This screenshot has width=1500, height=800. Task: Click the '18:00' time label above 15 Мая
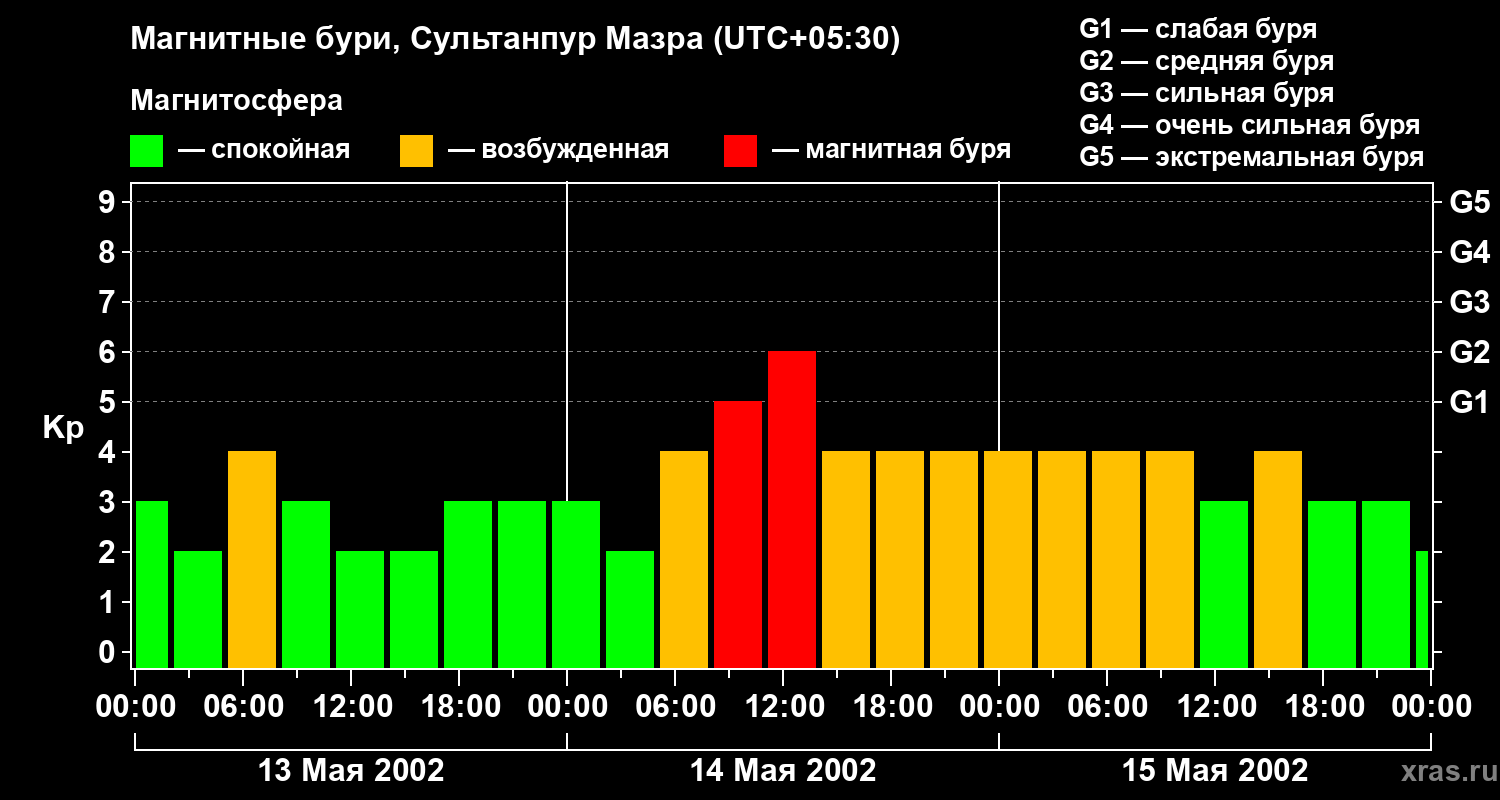coord(1323,707)
